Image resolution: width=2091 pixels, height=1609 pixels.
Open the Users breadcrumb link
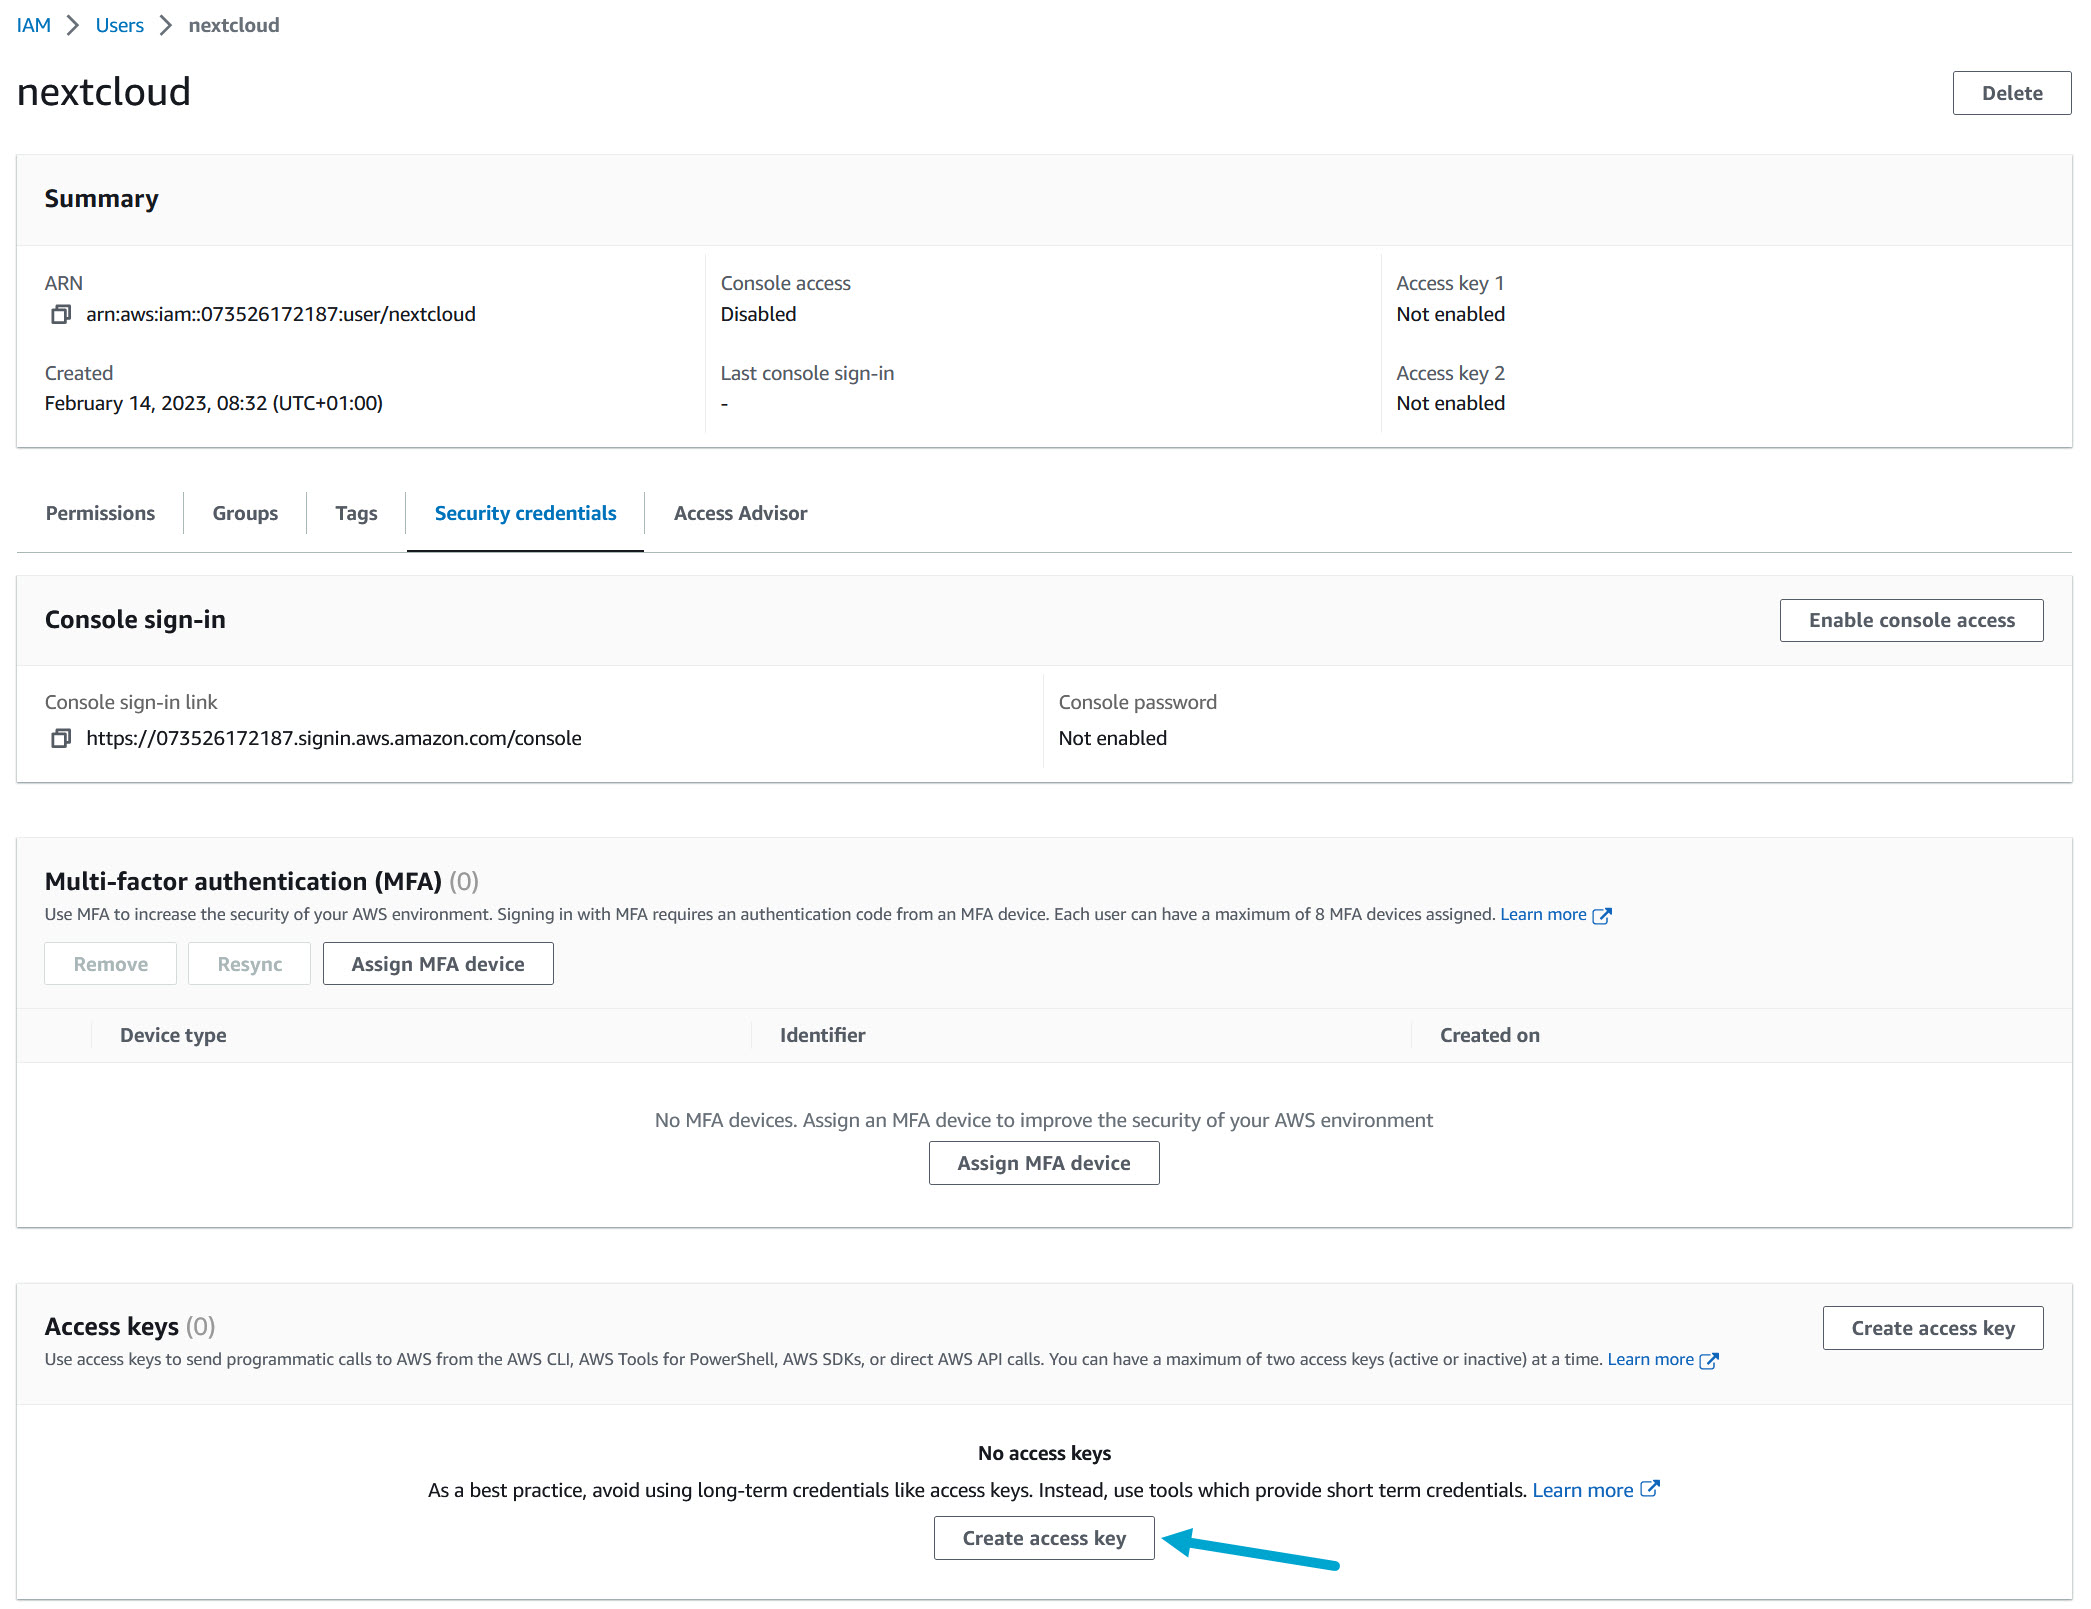point(119,24)
